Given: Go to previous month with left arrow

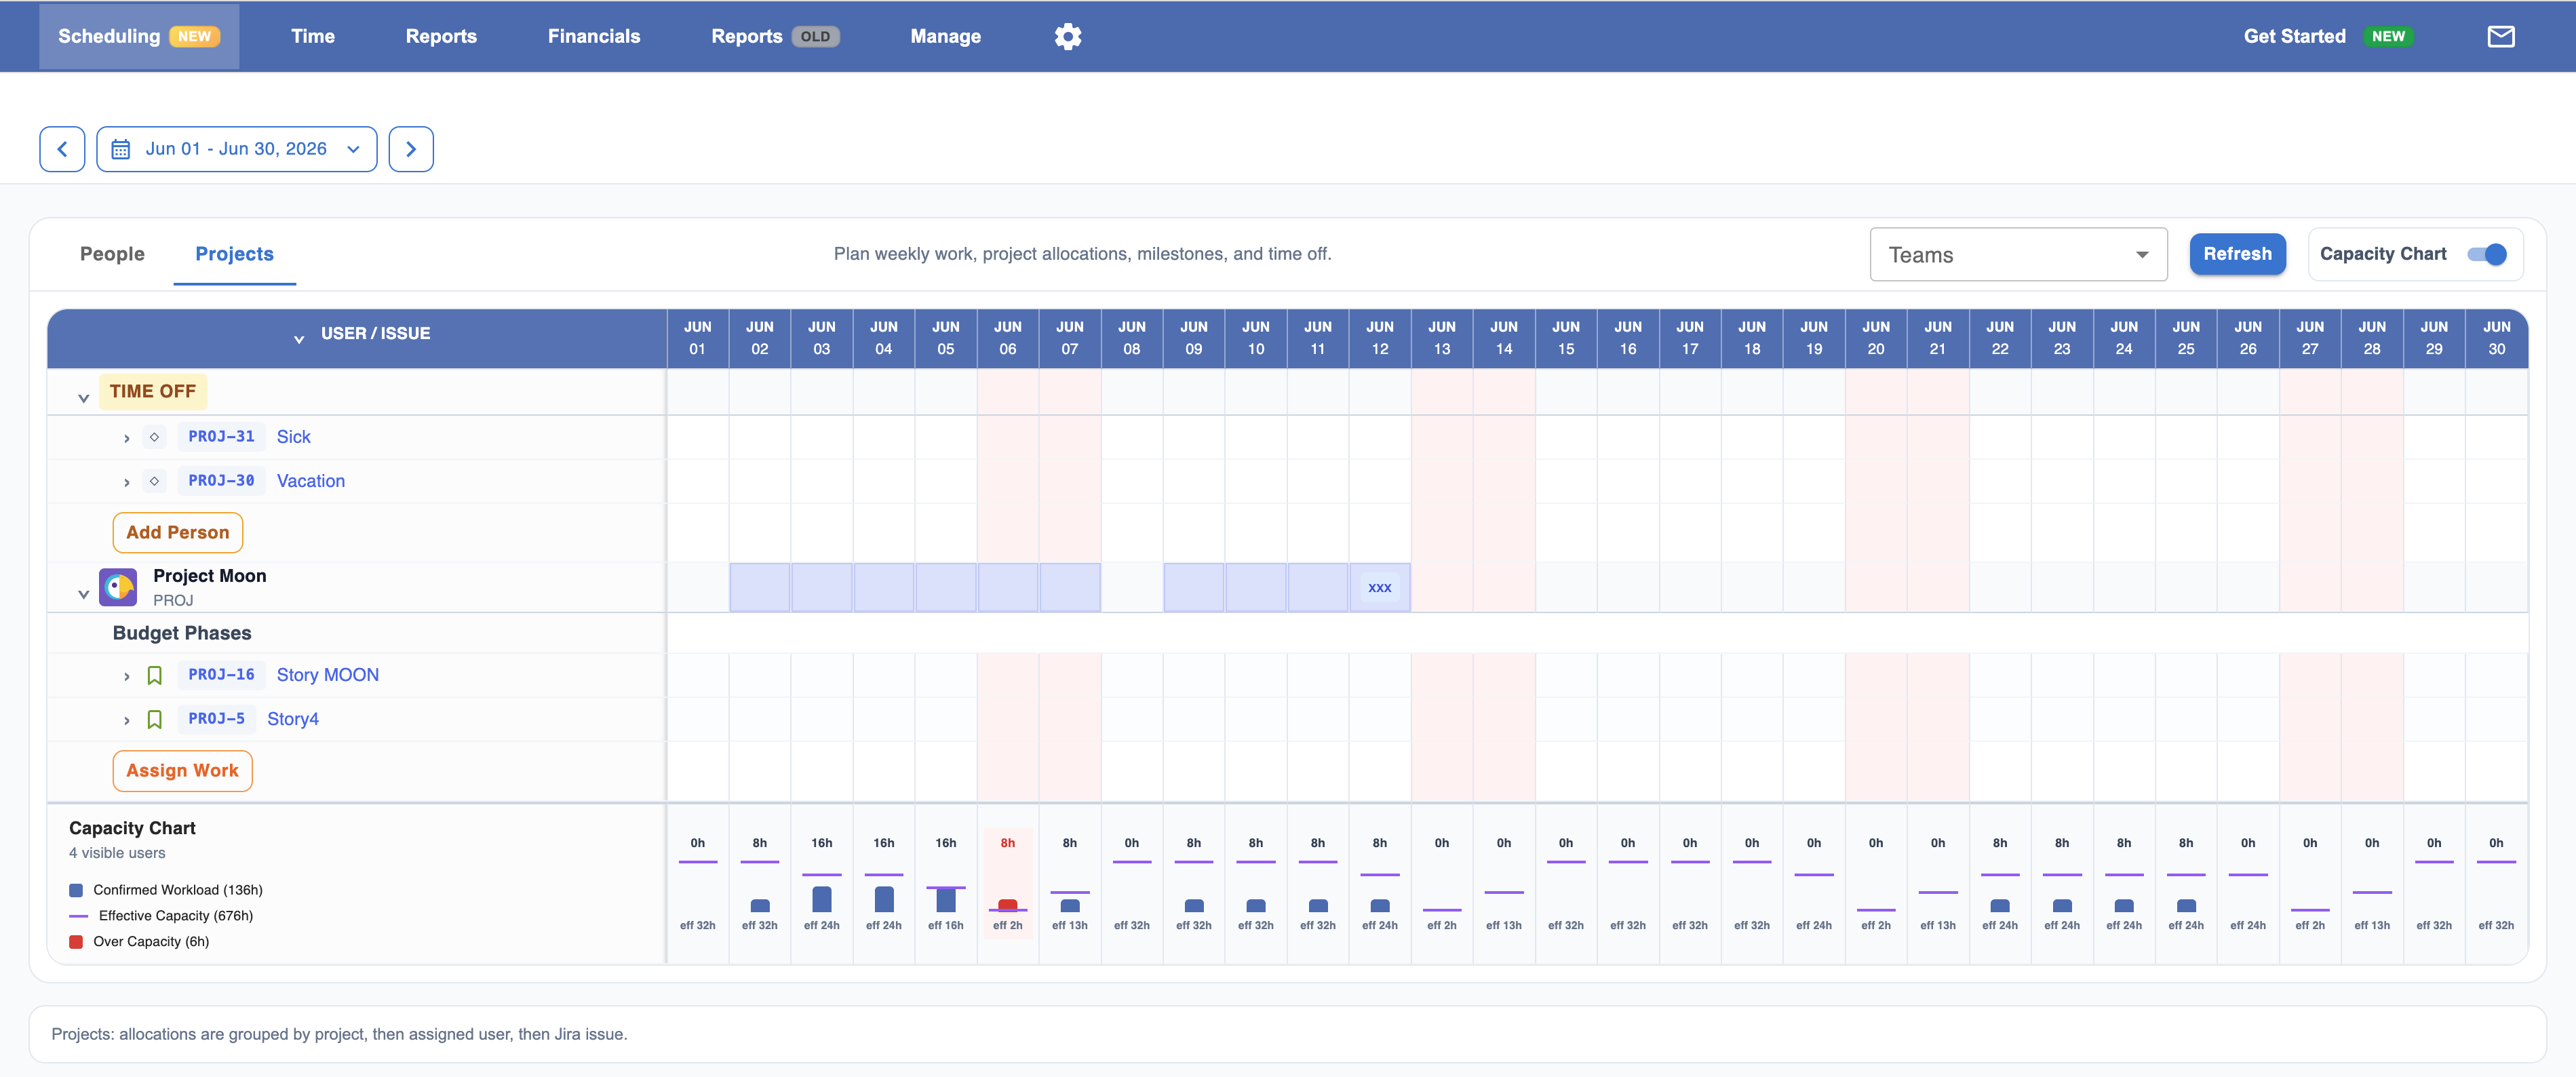Looking at the screenshot, I should pos(62,149).
